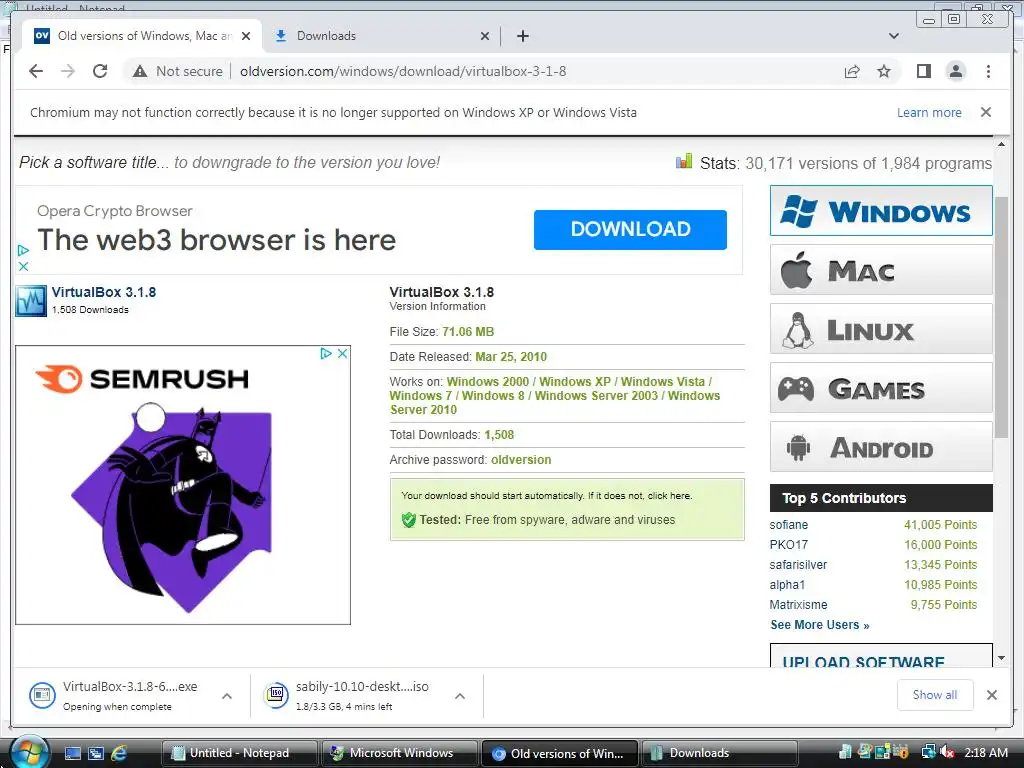Toggle the browser side panel
Image resolution: width=1024 pixels, height=768 pixels.
point(923,71)
